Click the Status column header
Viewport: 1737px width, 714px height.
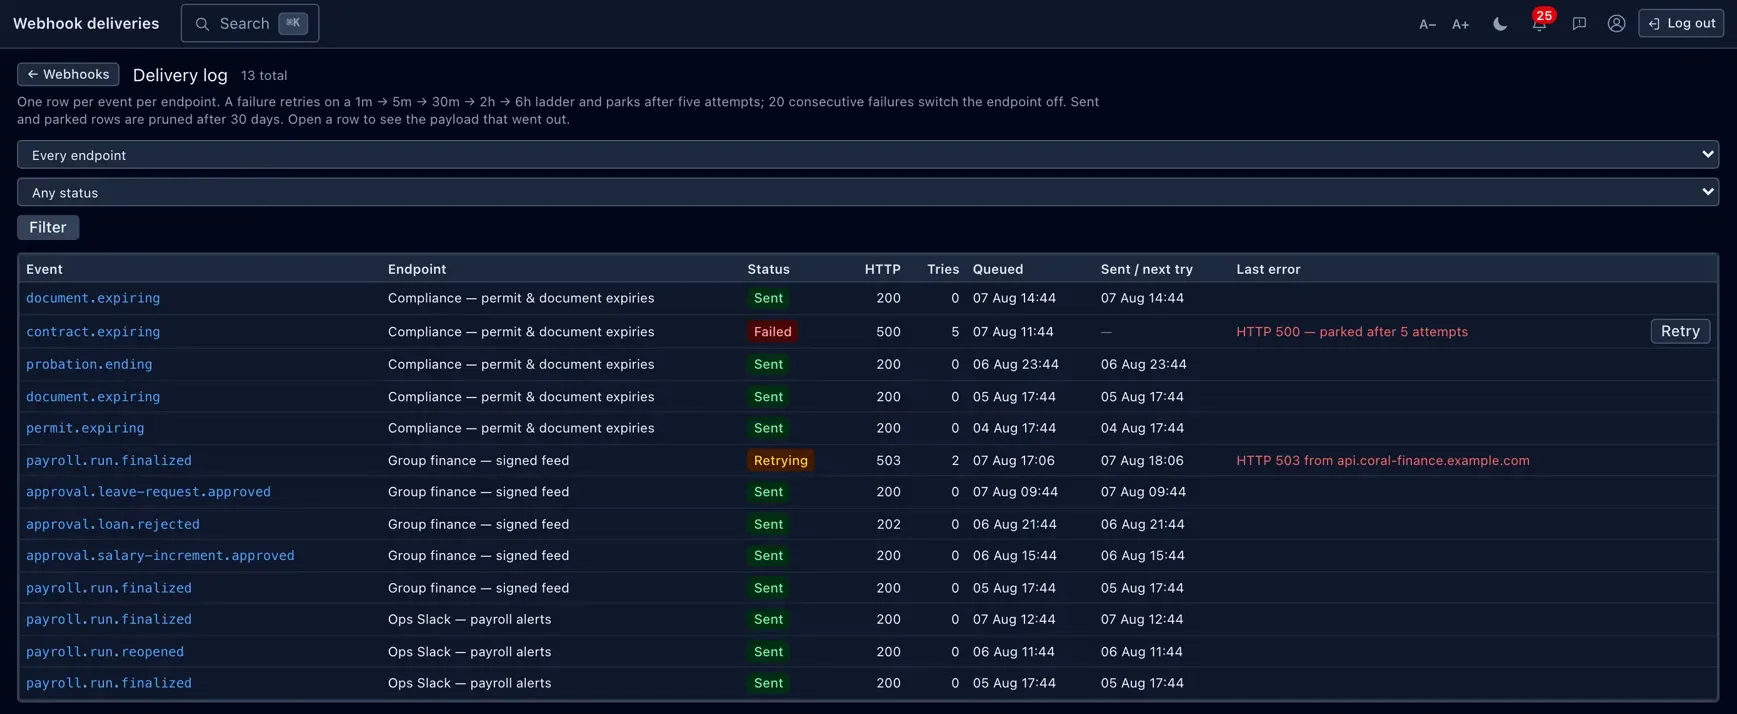tap(768, 269)
